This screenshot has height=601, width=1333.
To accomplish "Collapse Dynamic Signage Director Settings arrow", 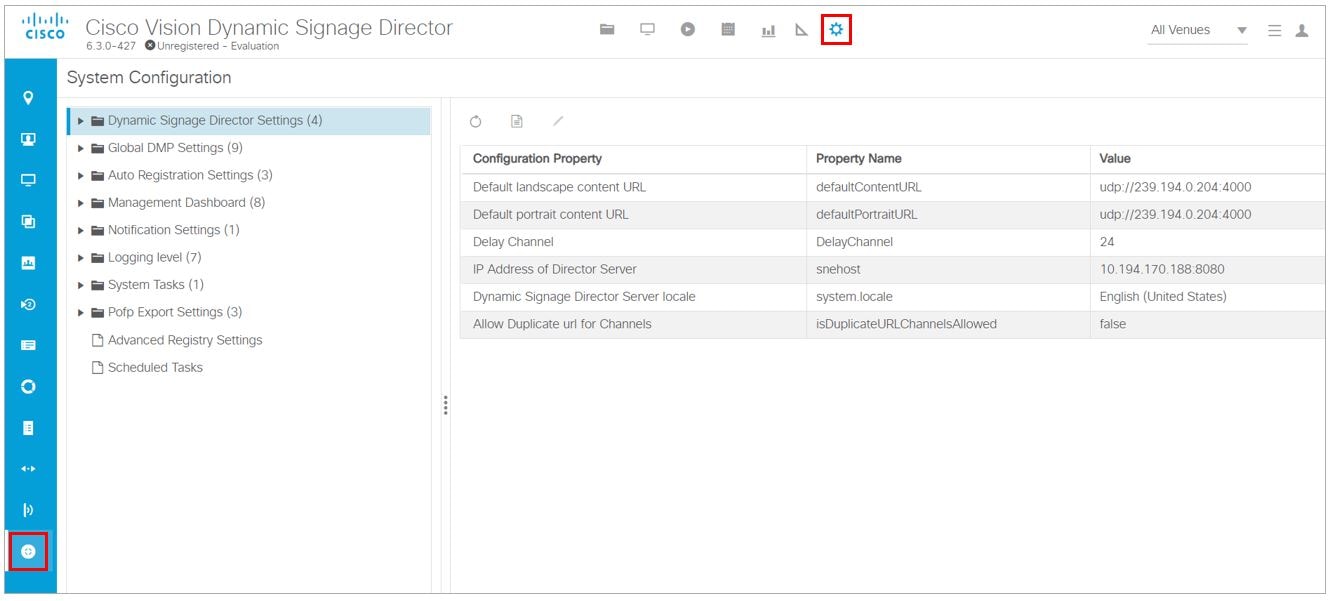I will click(x=81, y=121).
